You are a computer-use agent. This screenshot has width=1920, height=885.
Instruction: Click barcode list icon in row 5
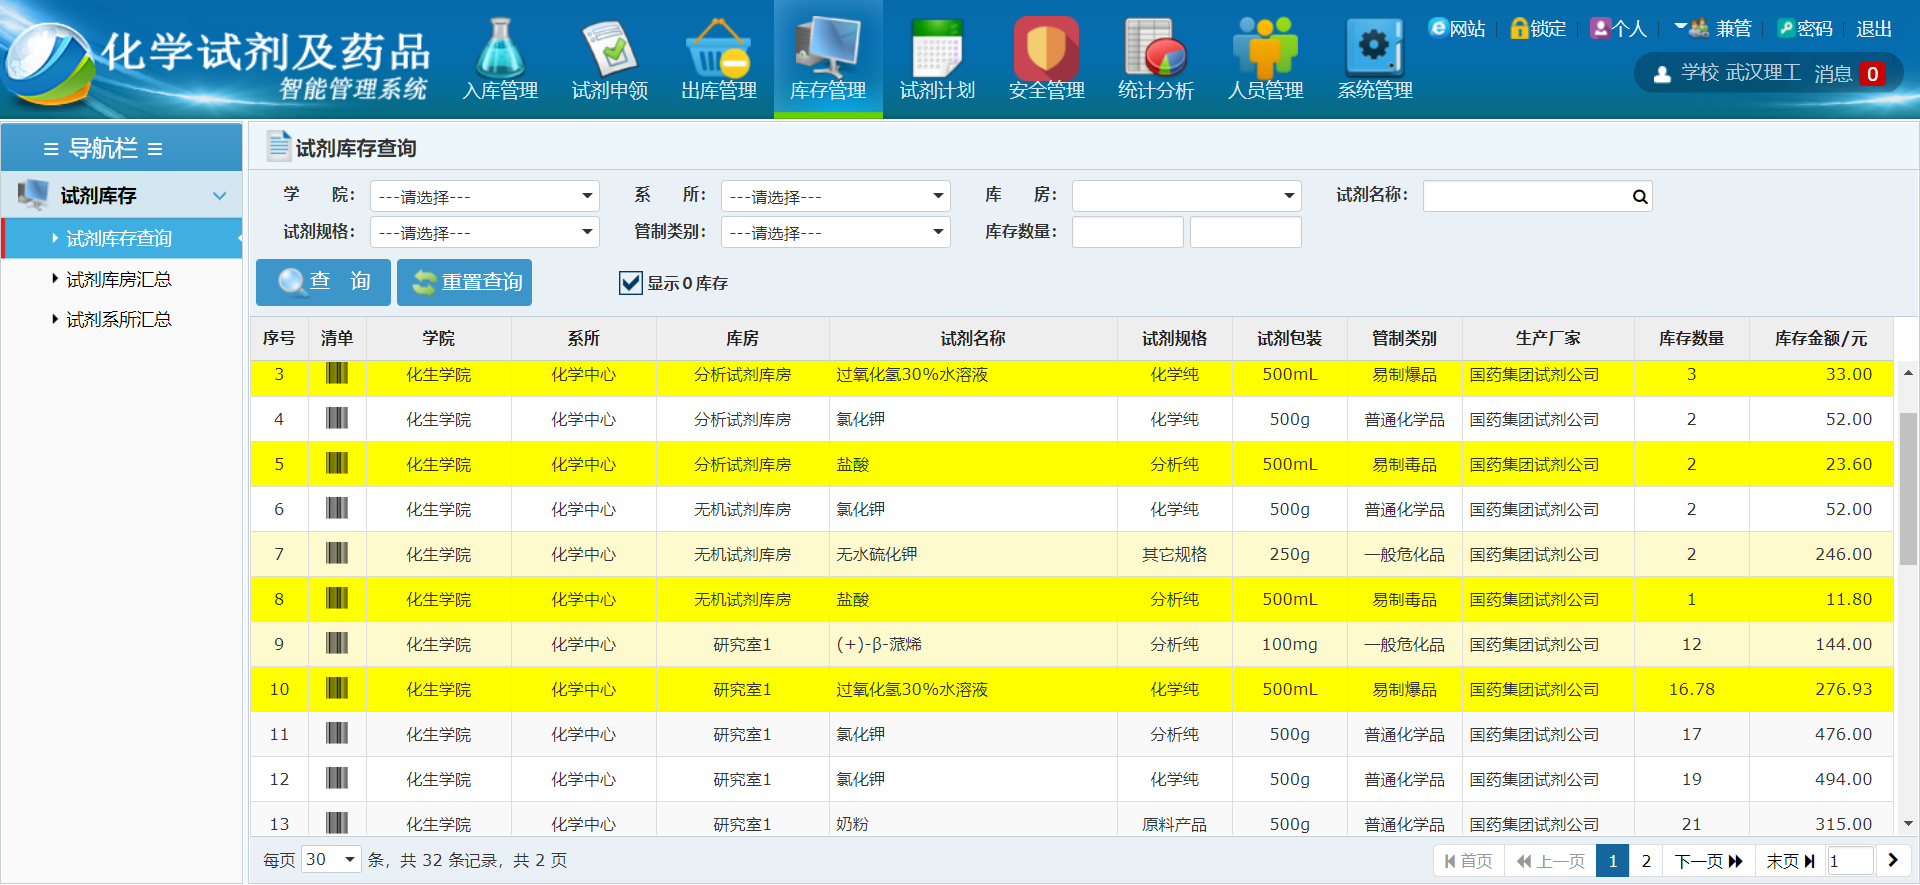[337, 463]
